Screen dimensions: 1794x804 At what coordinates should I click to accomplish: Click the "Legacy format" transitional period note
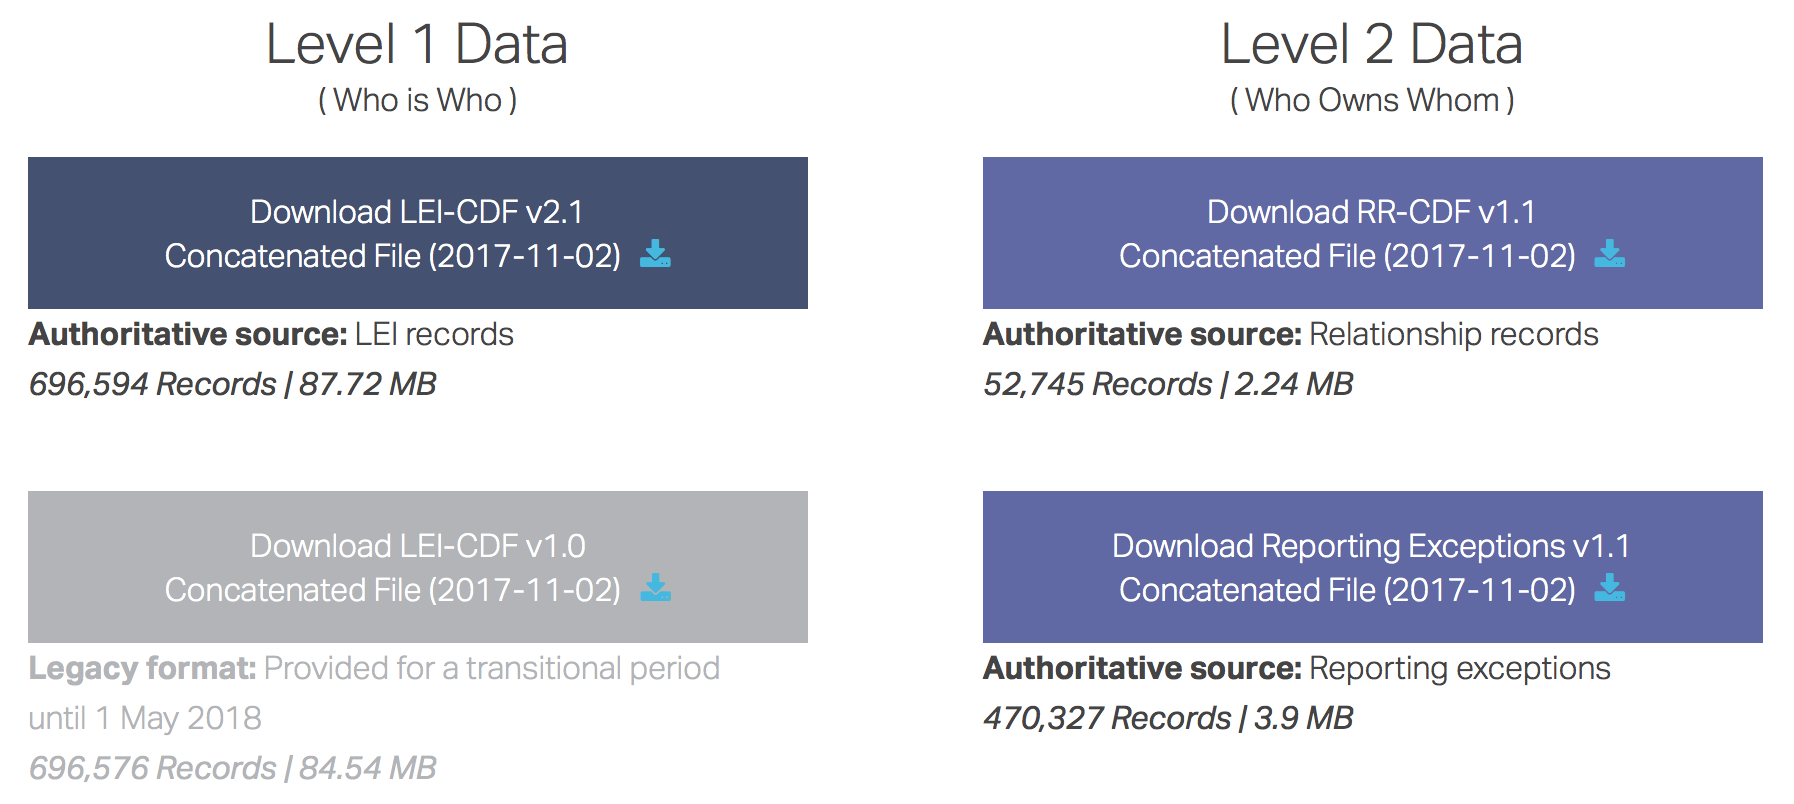coord(374,692)
